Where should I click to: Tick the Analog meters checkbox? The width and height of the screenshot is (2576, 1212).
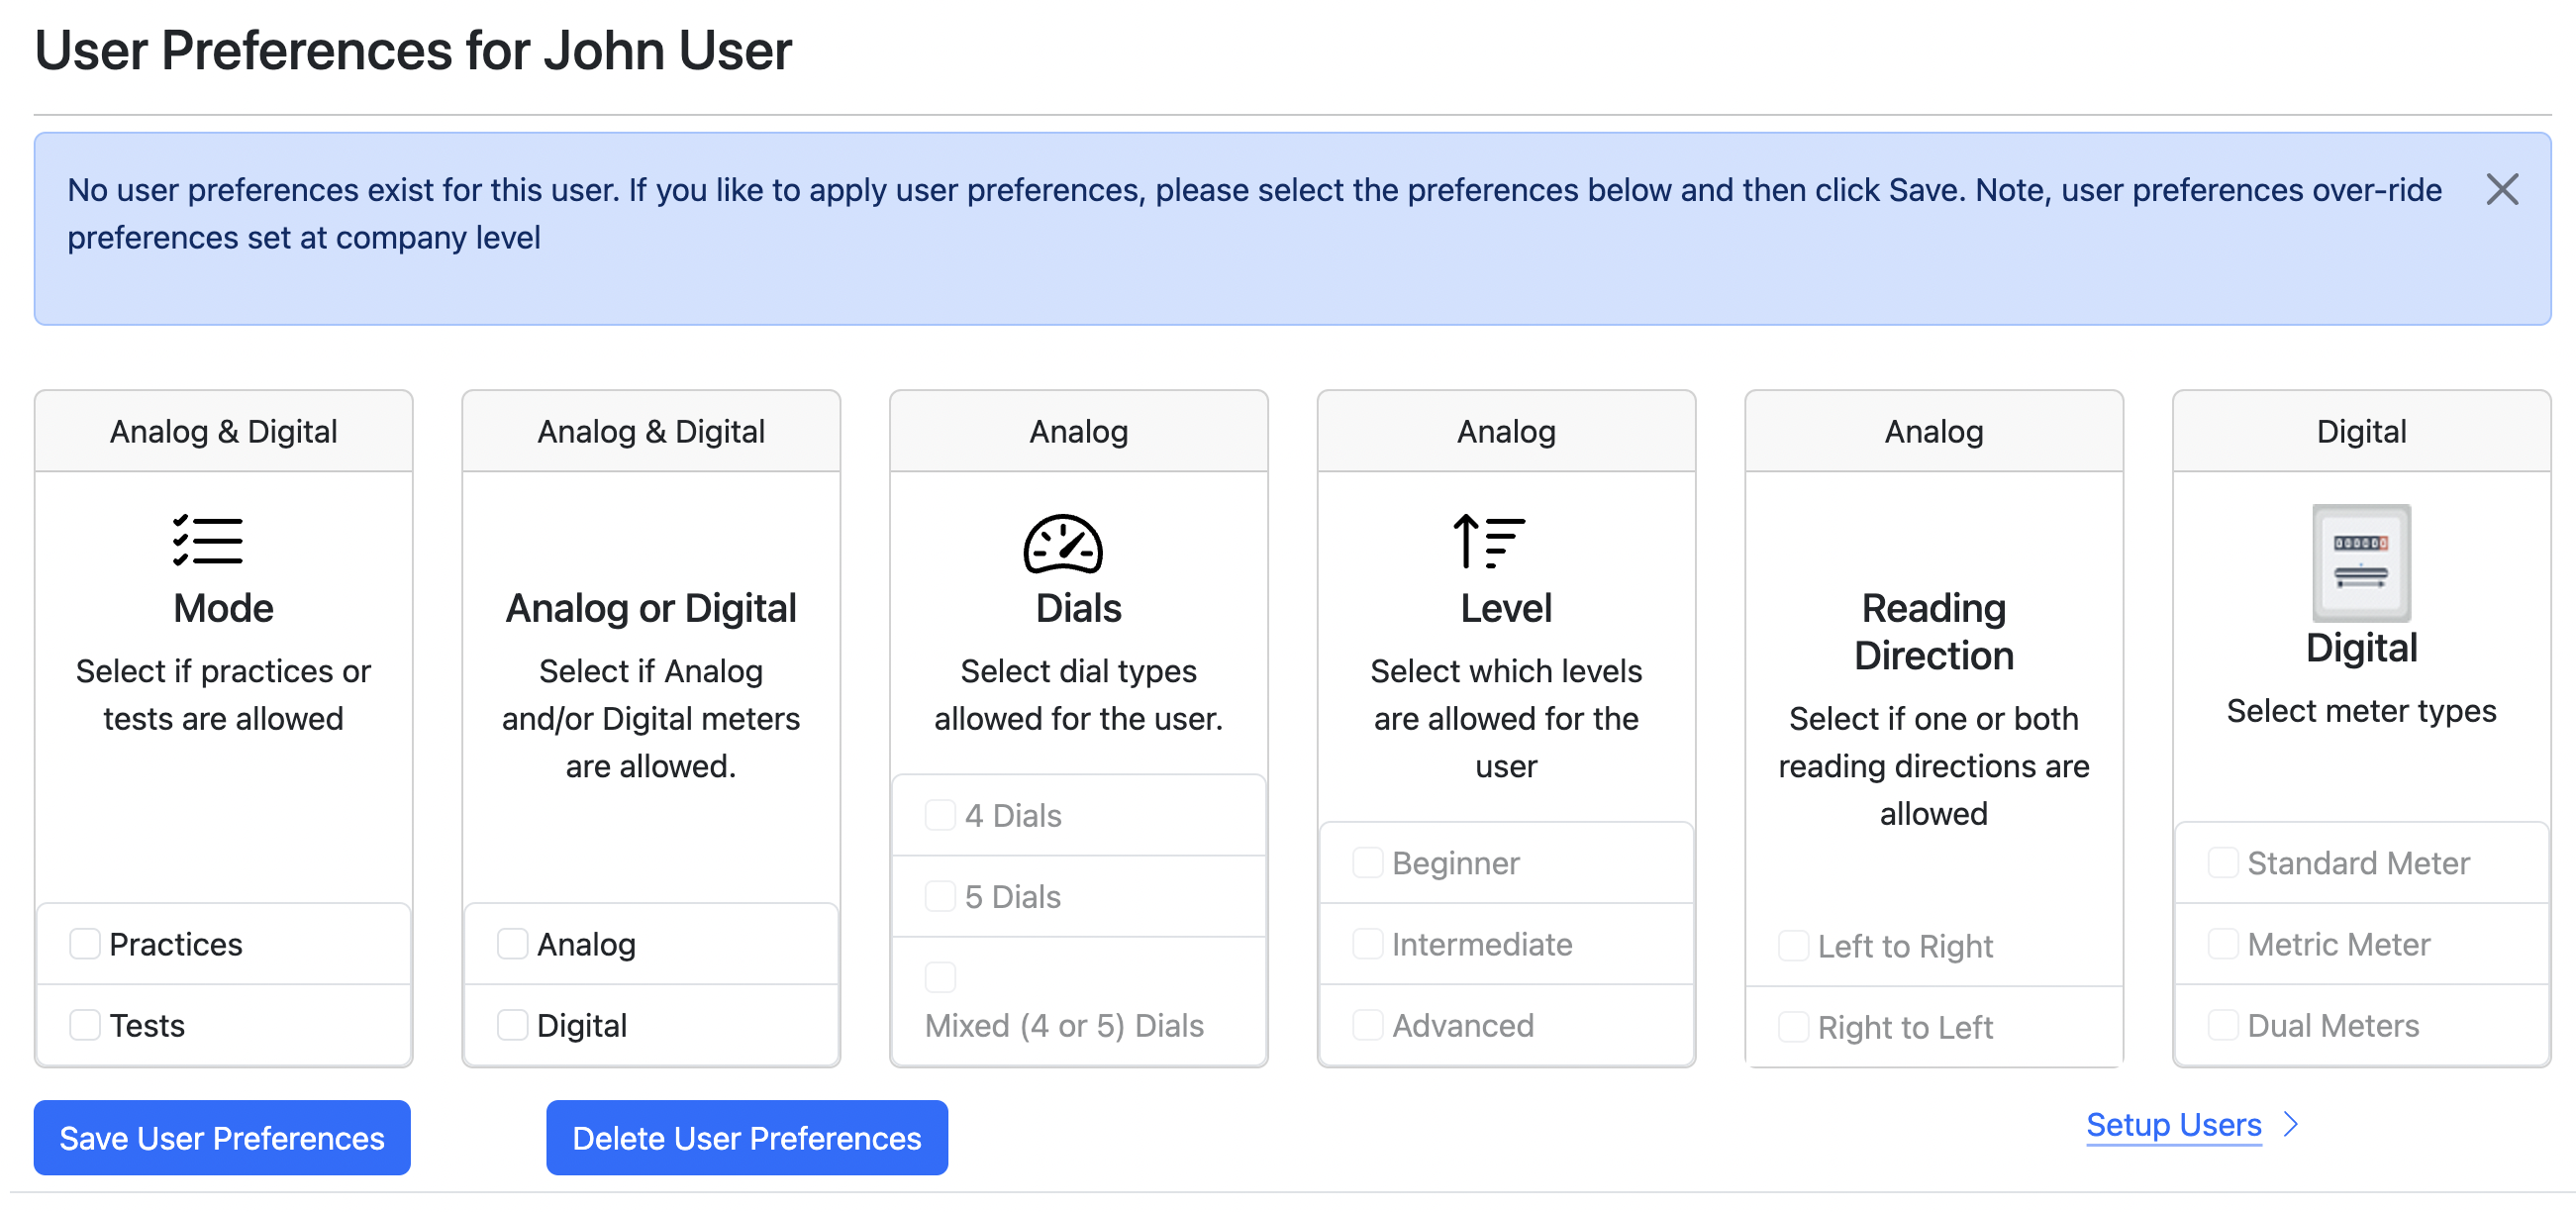click(x=512, y=943)
